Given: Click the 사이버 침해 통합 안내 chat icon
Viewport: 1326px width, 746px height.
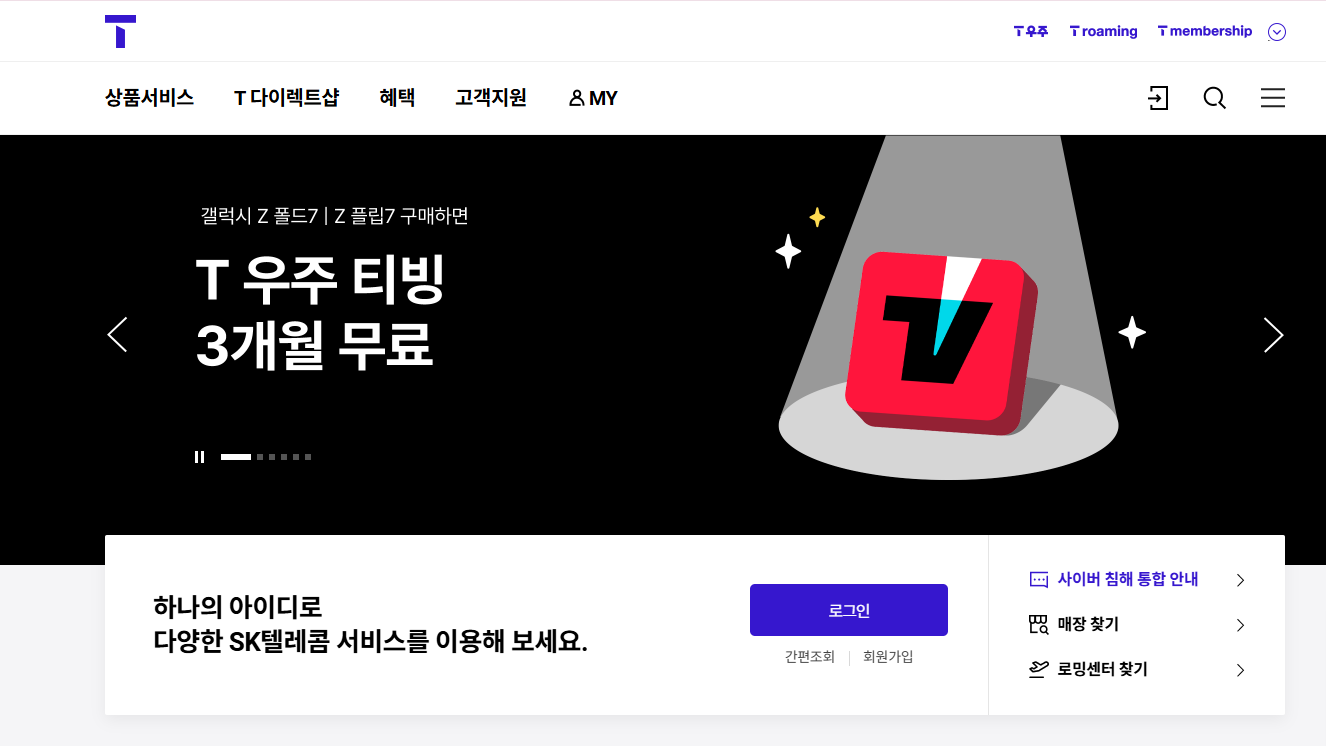Looking at the screenshot, I should pos(1039,580).
